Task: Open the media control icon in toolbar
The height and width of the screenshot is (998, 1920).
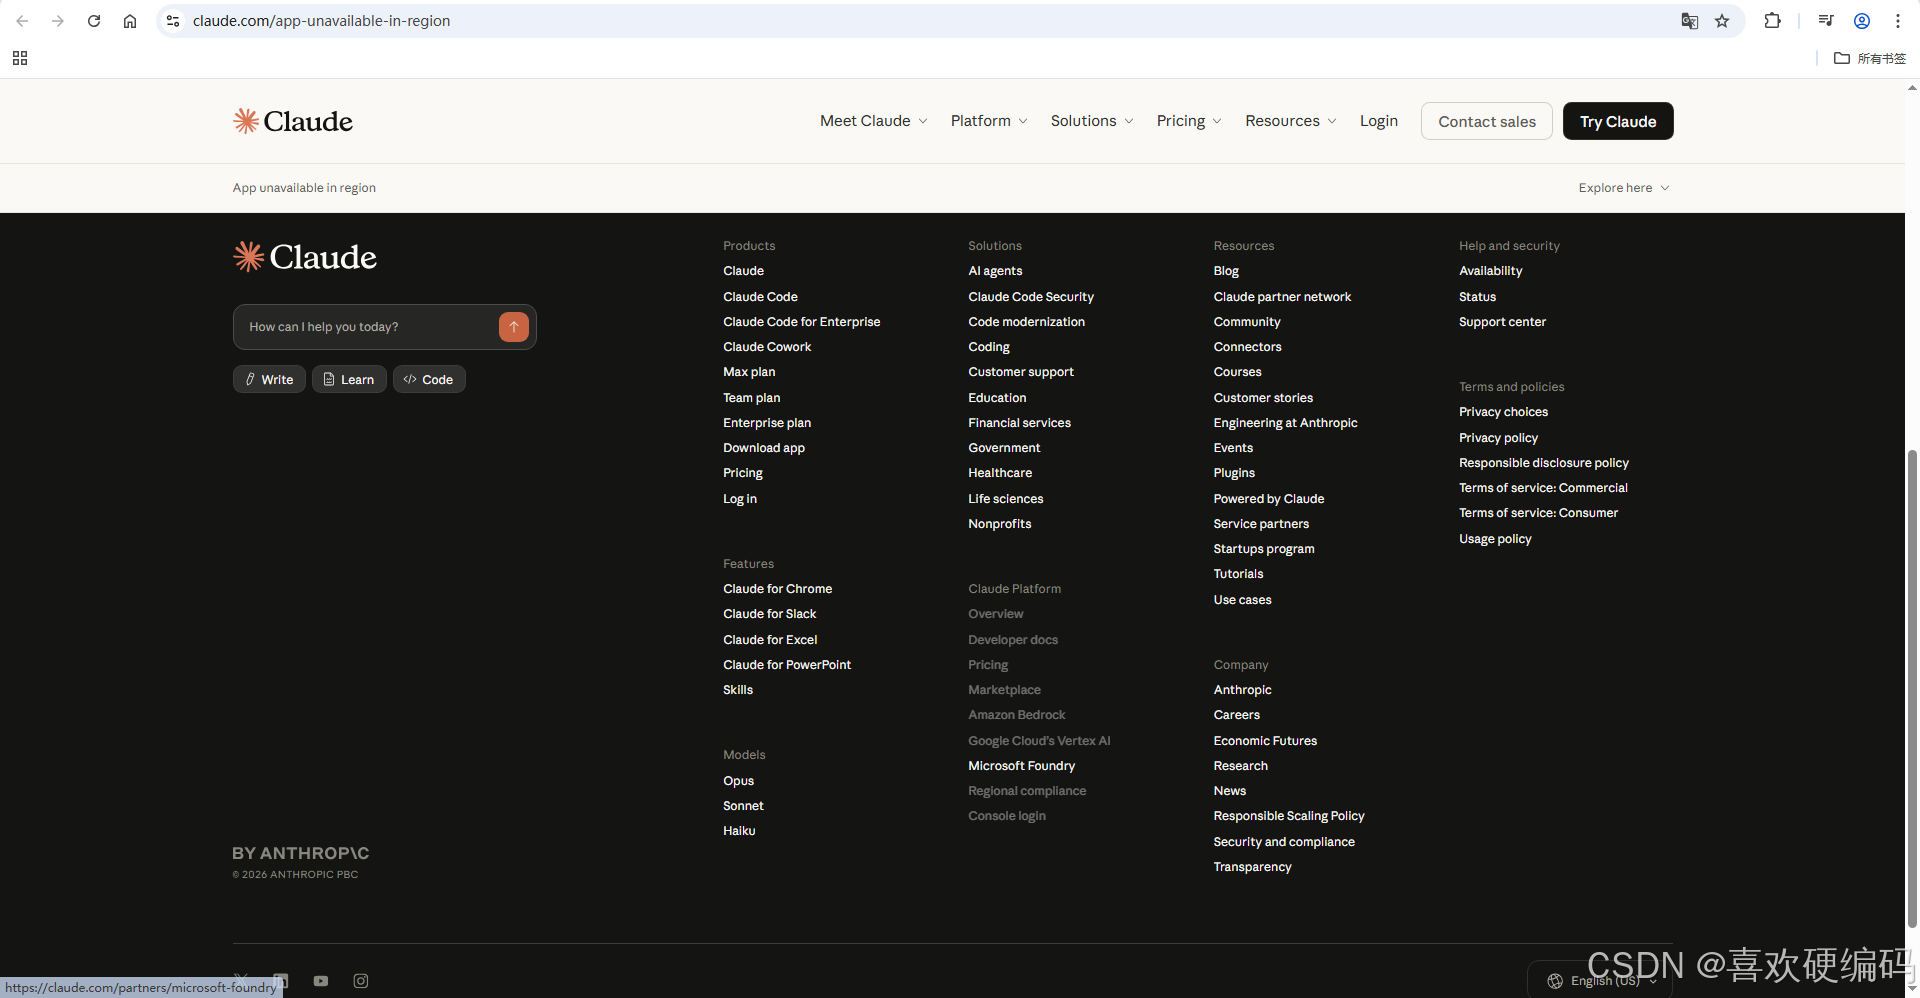Action: tap(1826, 21)
